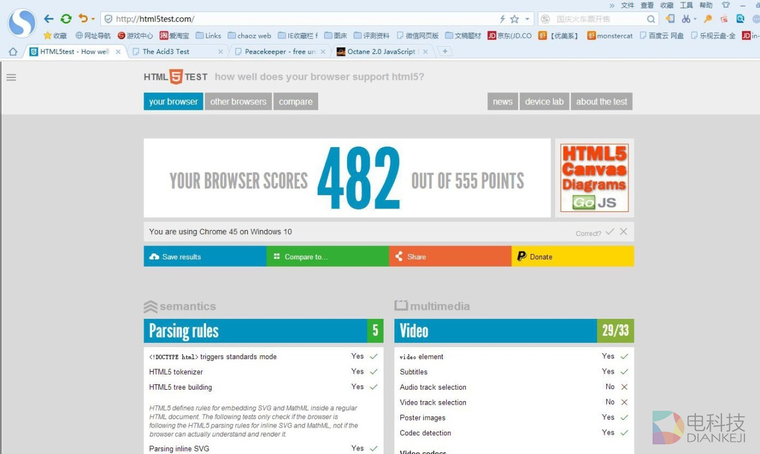This screenshot has width=760, height=454.
Task: Click the browser back arrow button
Action: pos(48,18)
